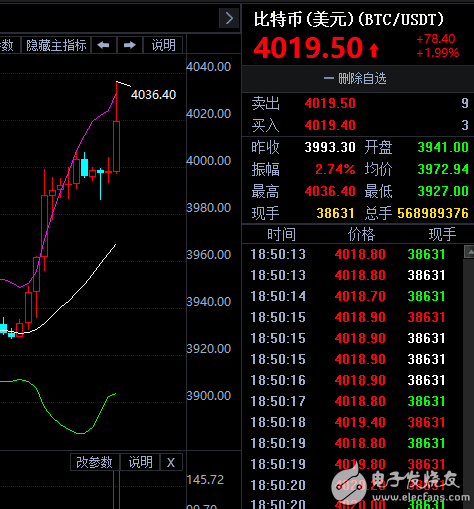Click the buy price 4019.40 in 买入 row
The image size is (474, 509).
330,125
